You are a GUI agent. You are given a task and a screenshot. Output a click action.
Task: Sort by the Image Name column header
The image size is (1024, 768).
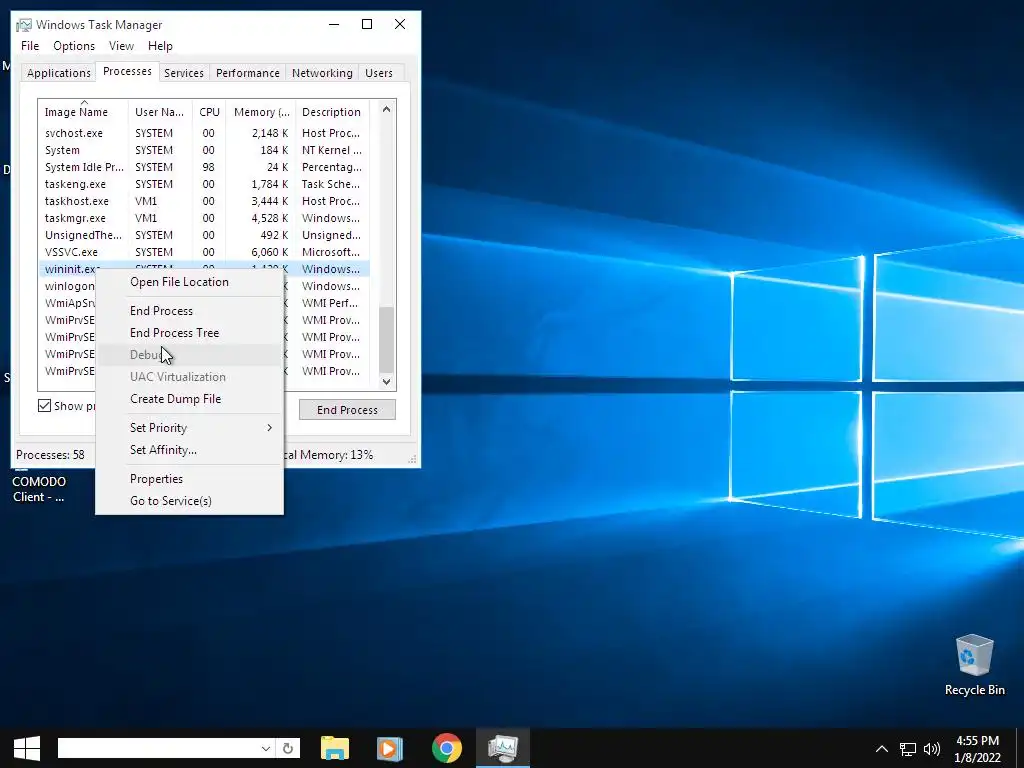pyautogui.click(x=83, y=112)
